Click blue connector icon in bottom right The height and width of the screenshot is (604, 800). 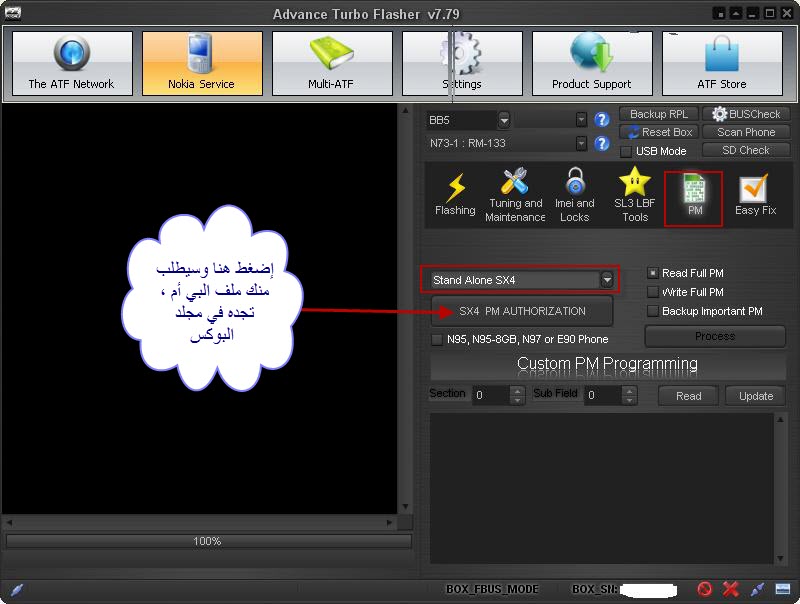click(757, 589)
